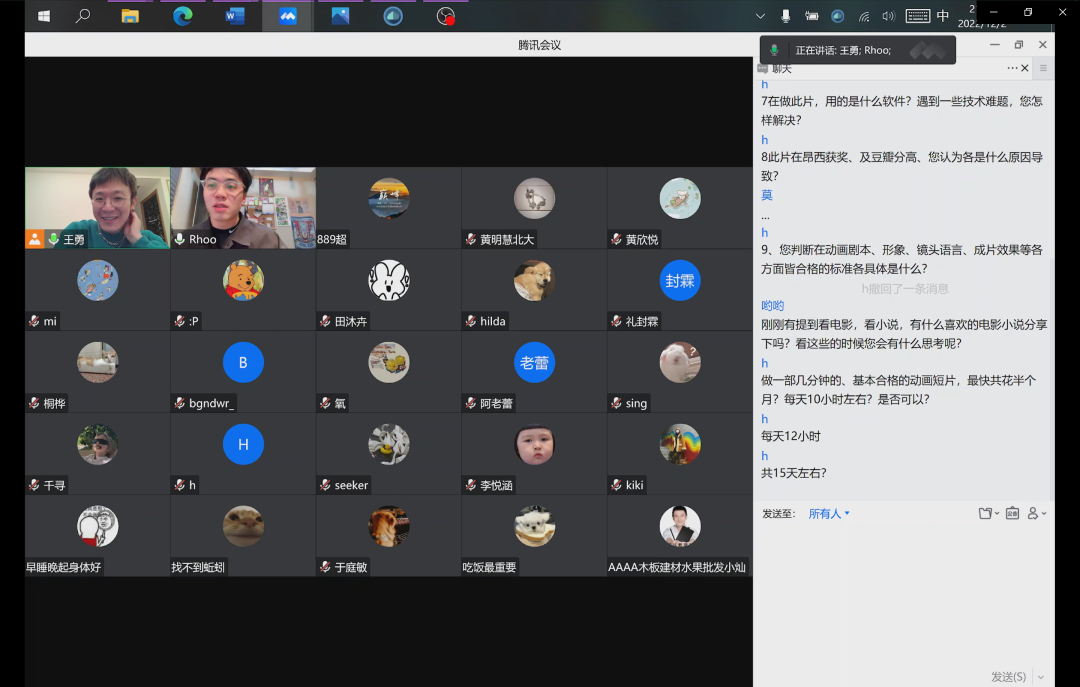The image size is (1080, 687).
Task: Click 王勇 green microphone icon
Action: [53, 239]
